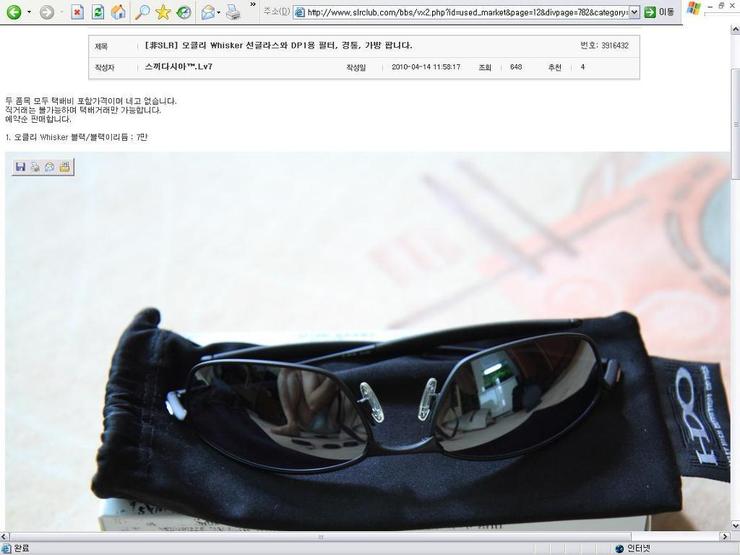Viewport: 740px width, 555px height.
Task: Stop loading with the red X page icon
Action: [x=77, y=12]
